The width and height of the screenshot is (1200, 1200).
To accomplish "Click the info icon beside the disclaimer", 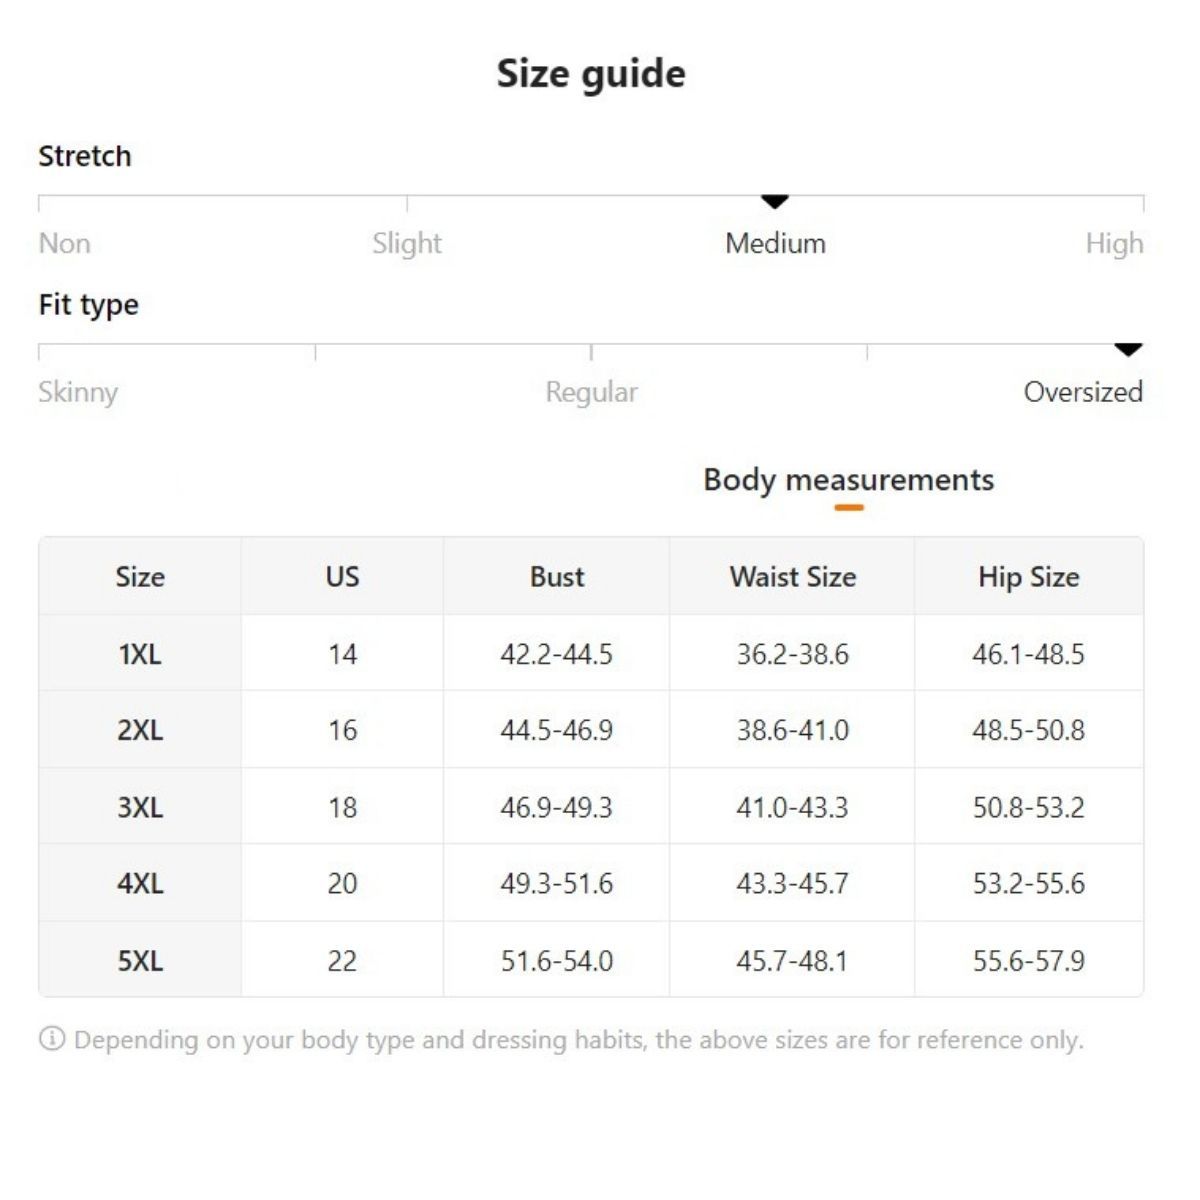I will coord(51,1039).
